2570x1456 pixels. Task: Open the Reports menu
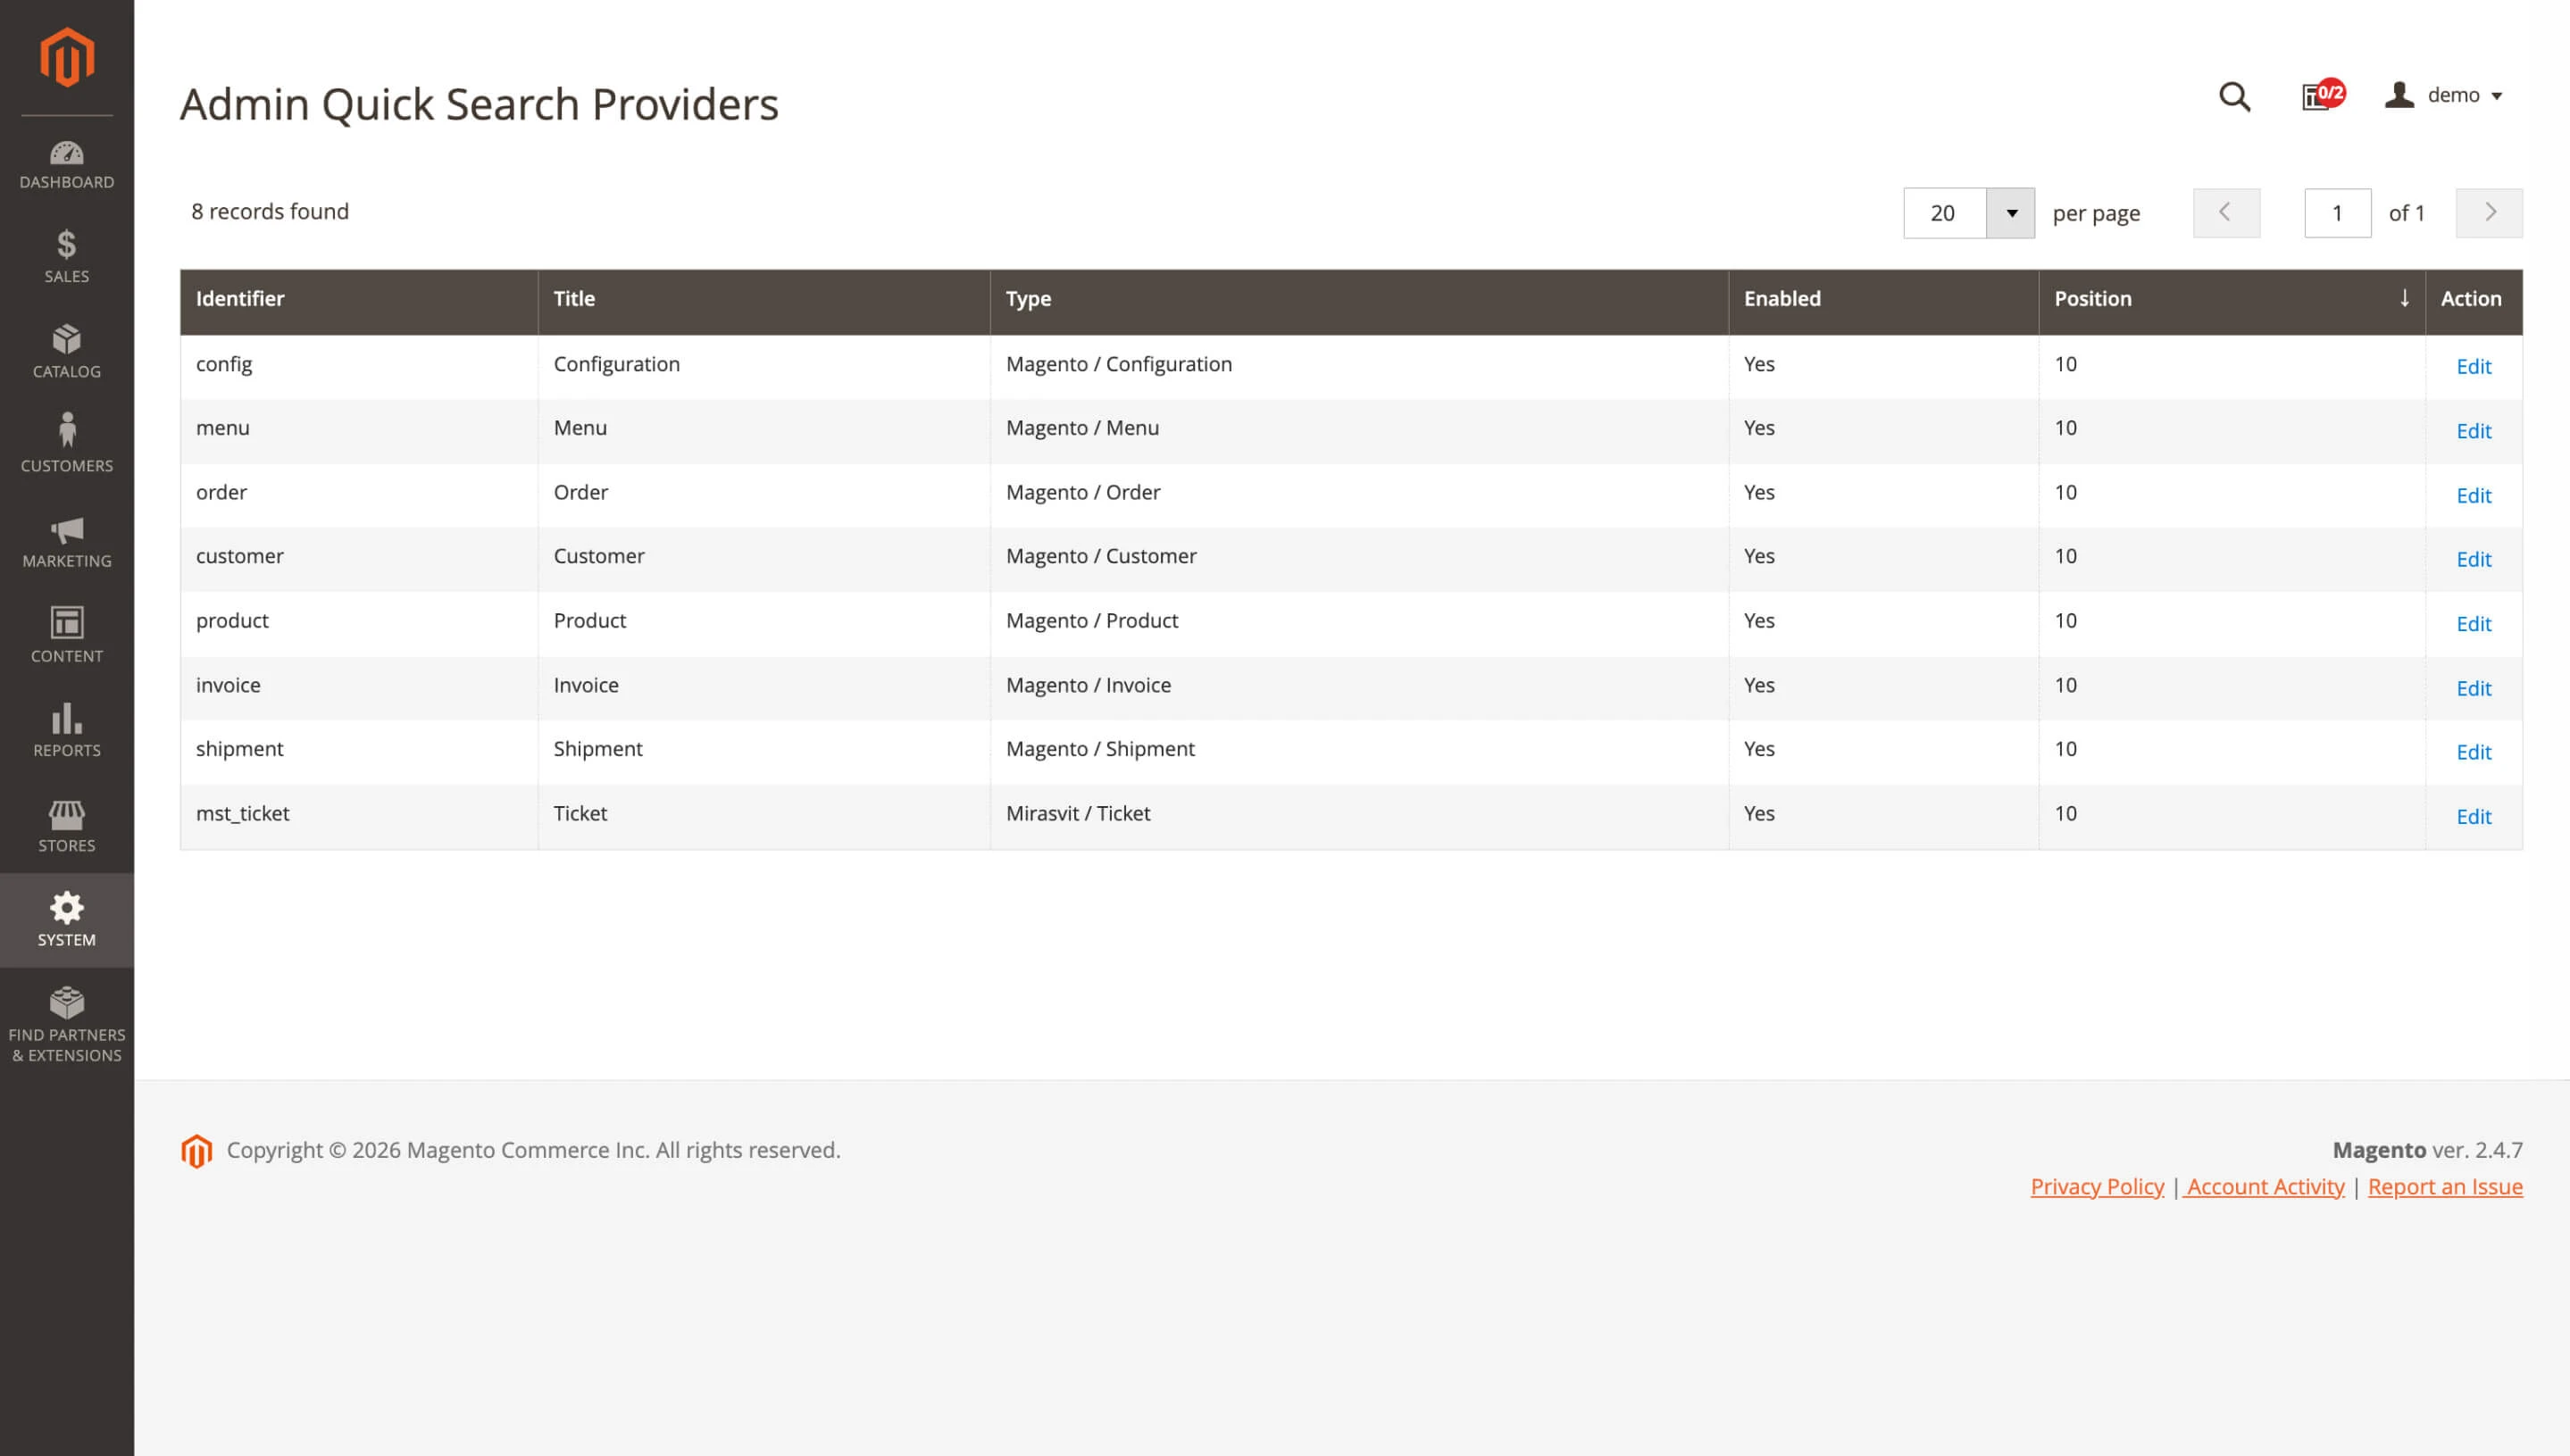[67, 731]
